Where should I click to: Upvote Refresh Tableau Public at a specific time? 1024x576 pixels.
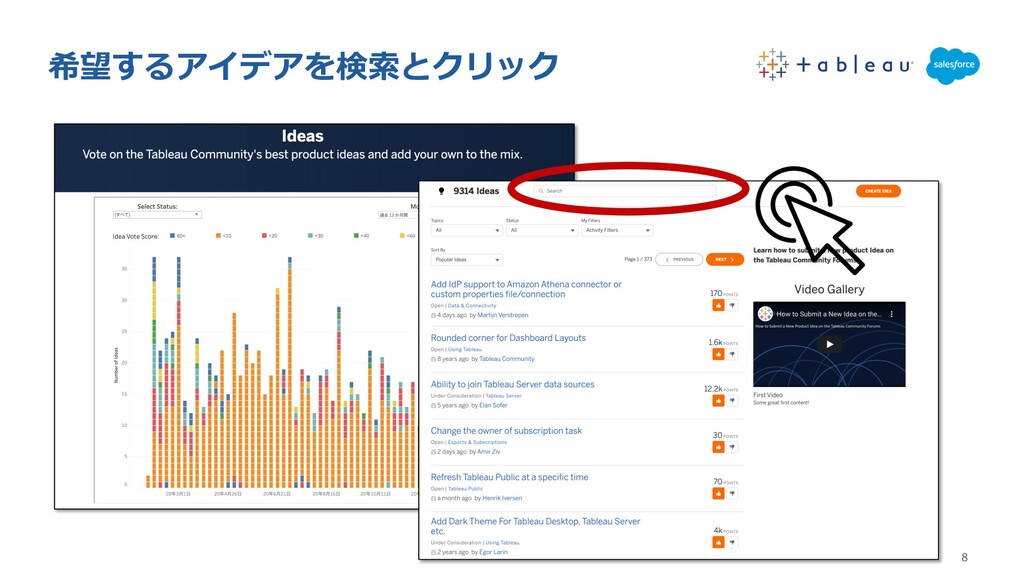coord(718,493)
